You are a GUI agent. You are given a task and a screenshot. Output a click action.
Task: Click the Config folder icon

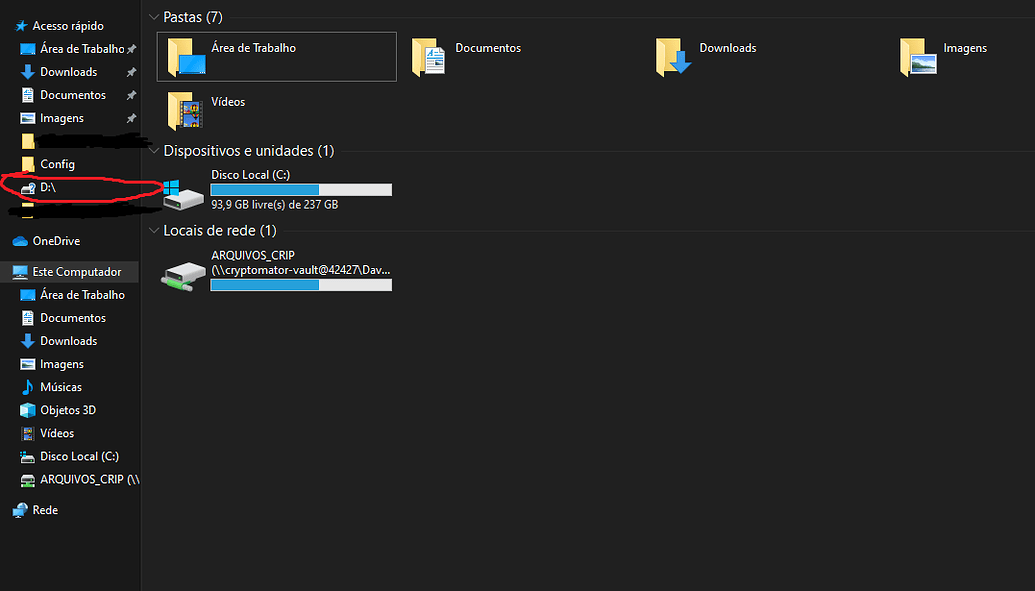pyautogui.click(x=28, y=164)
